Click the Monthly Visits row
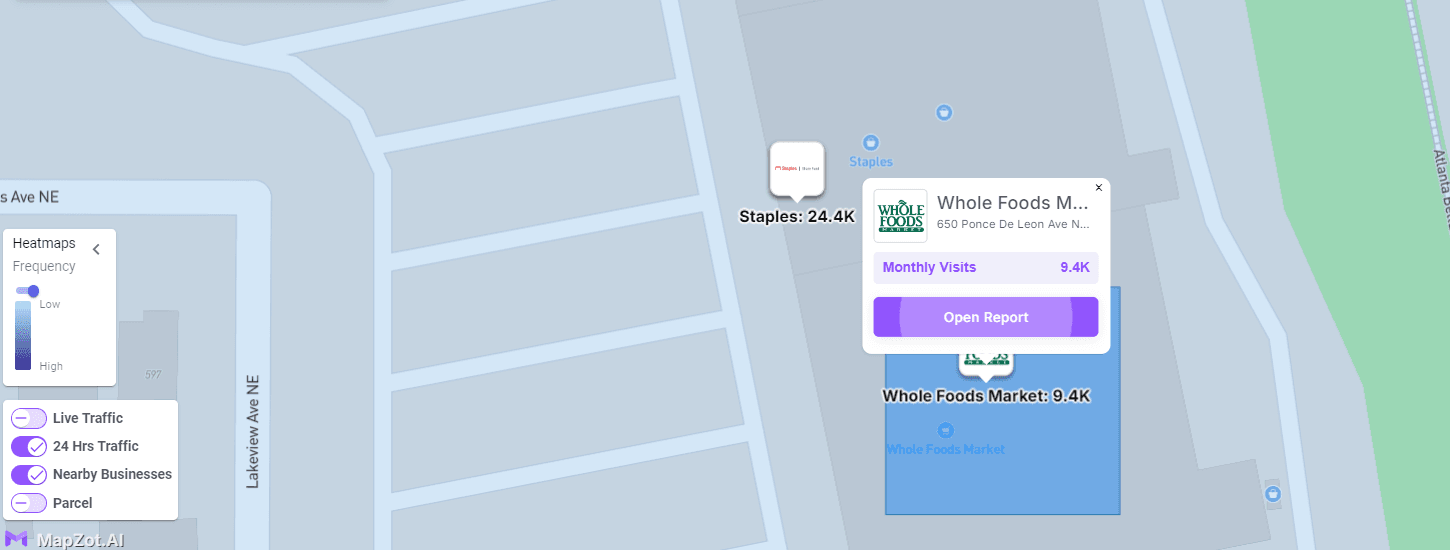 (986, 267)
